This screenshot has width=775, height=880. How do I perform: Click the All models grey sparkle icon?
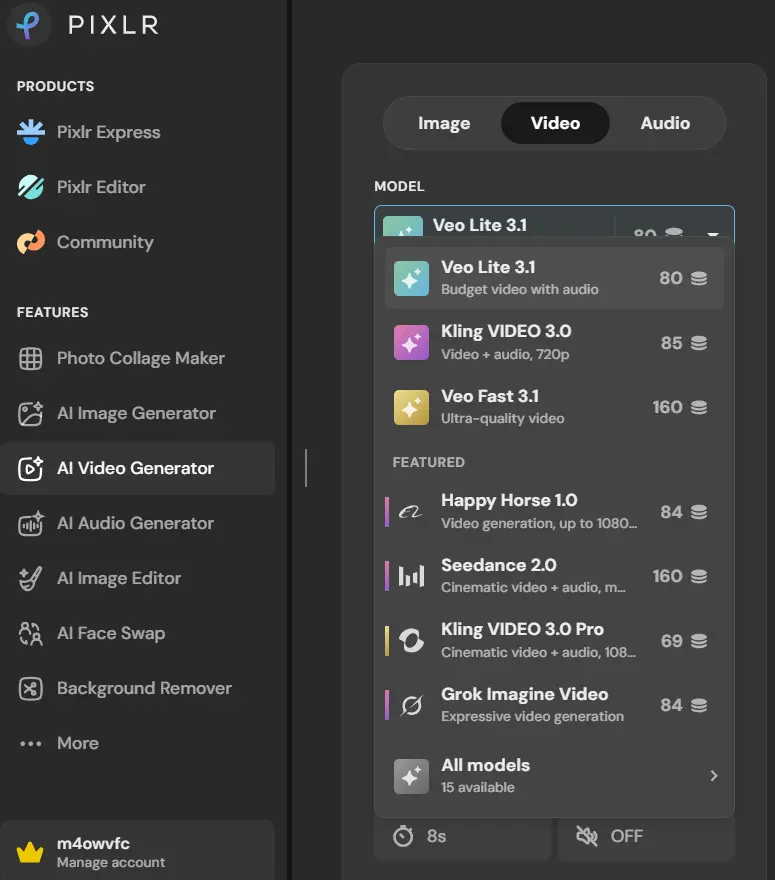coord(411,776)
